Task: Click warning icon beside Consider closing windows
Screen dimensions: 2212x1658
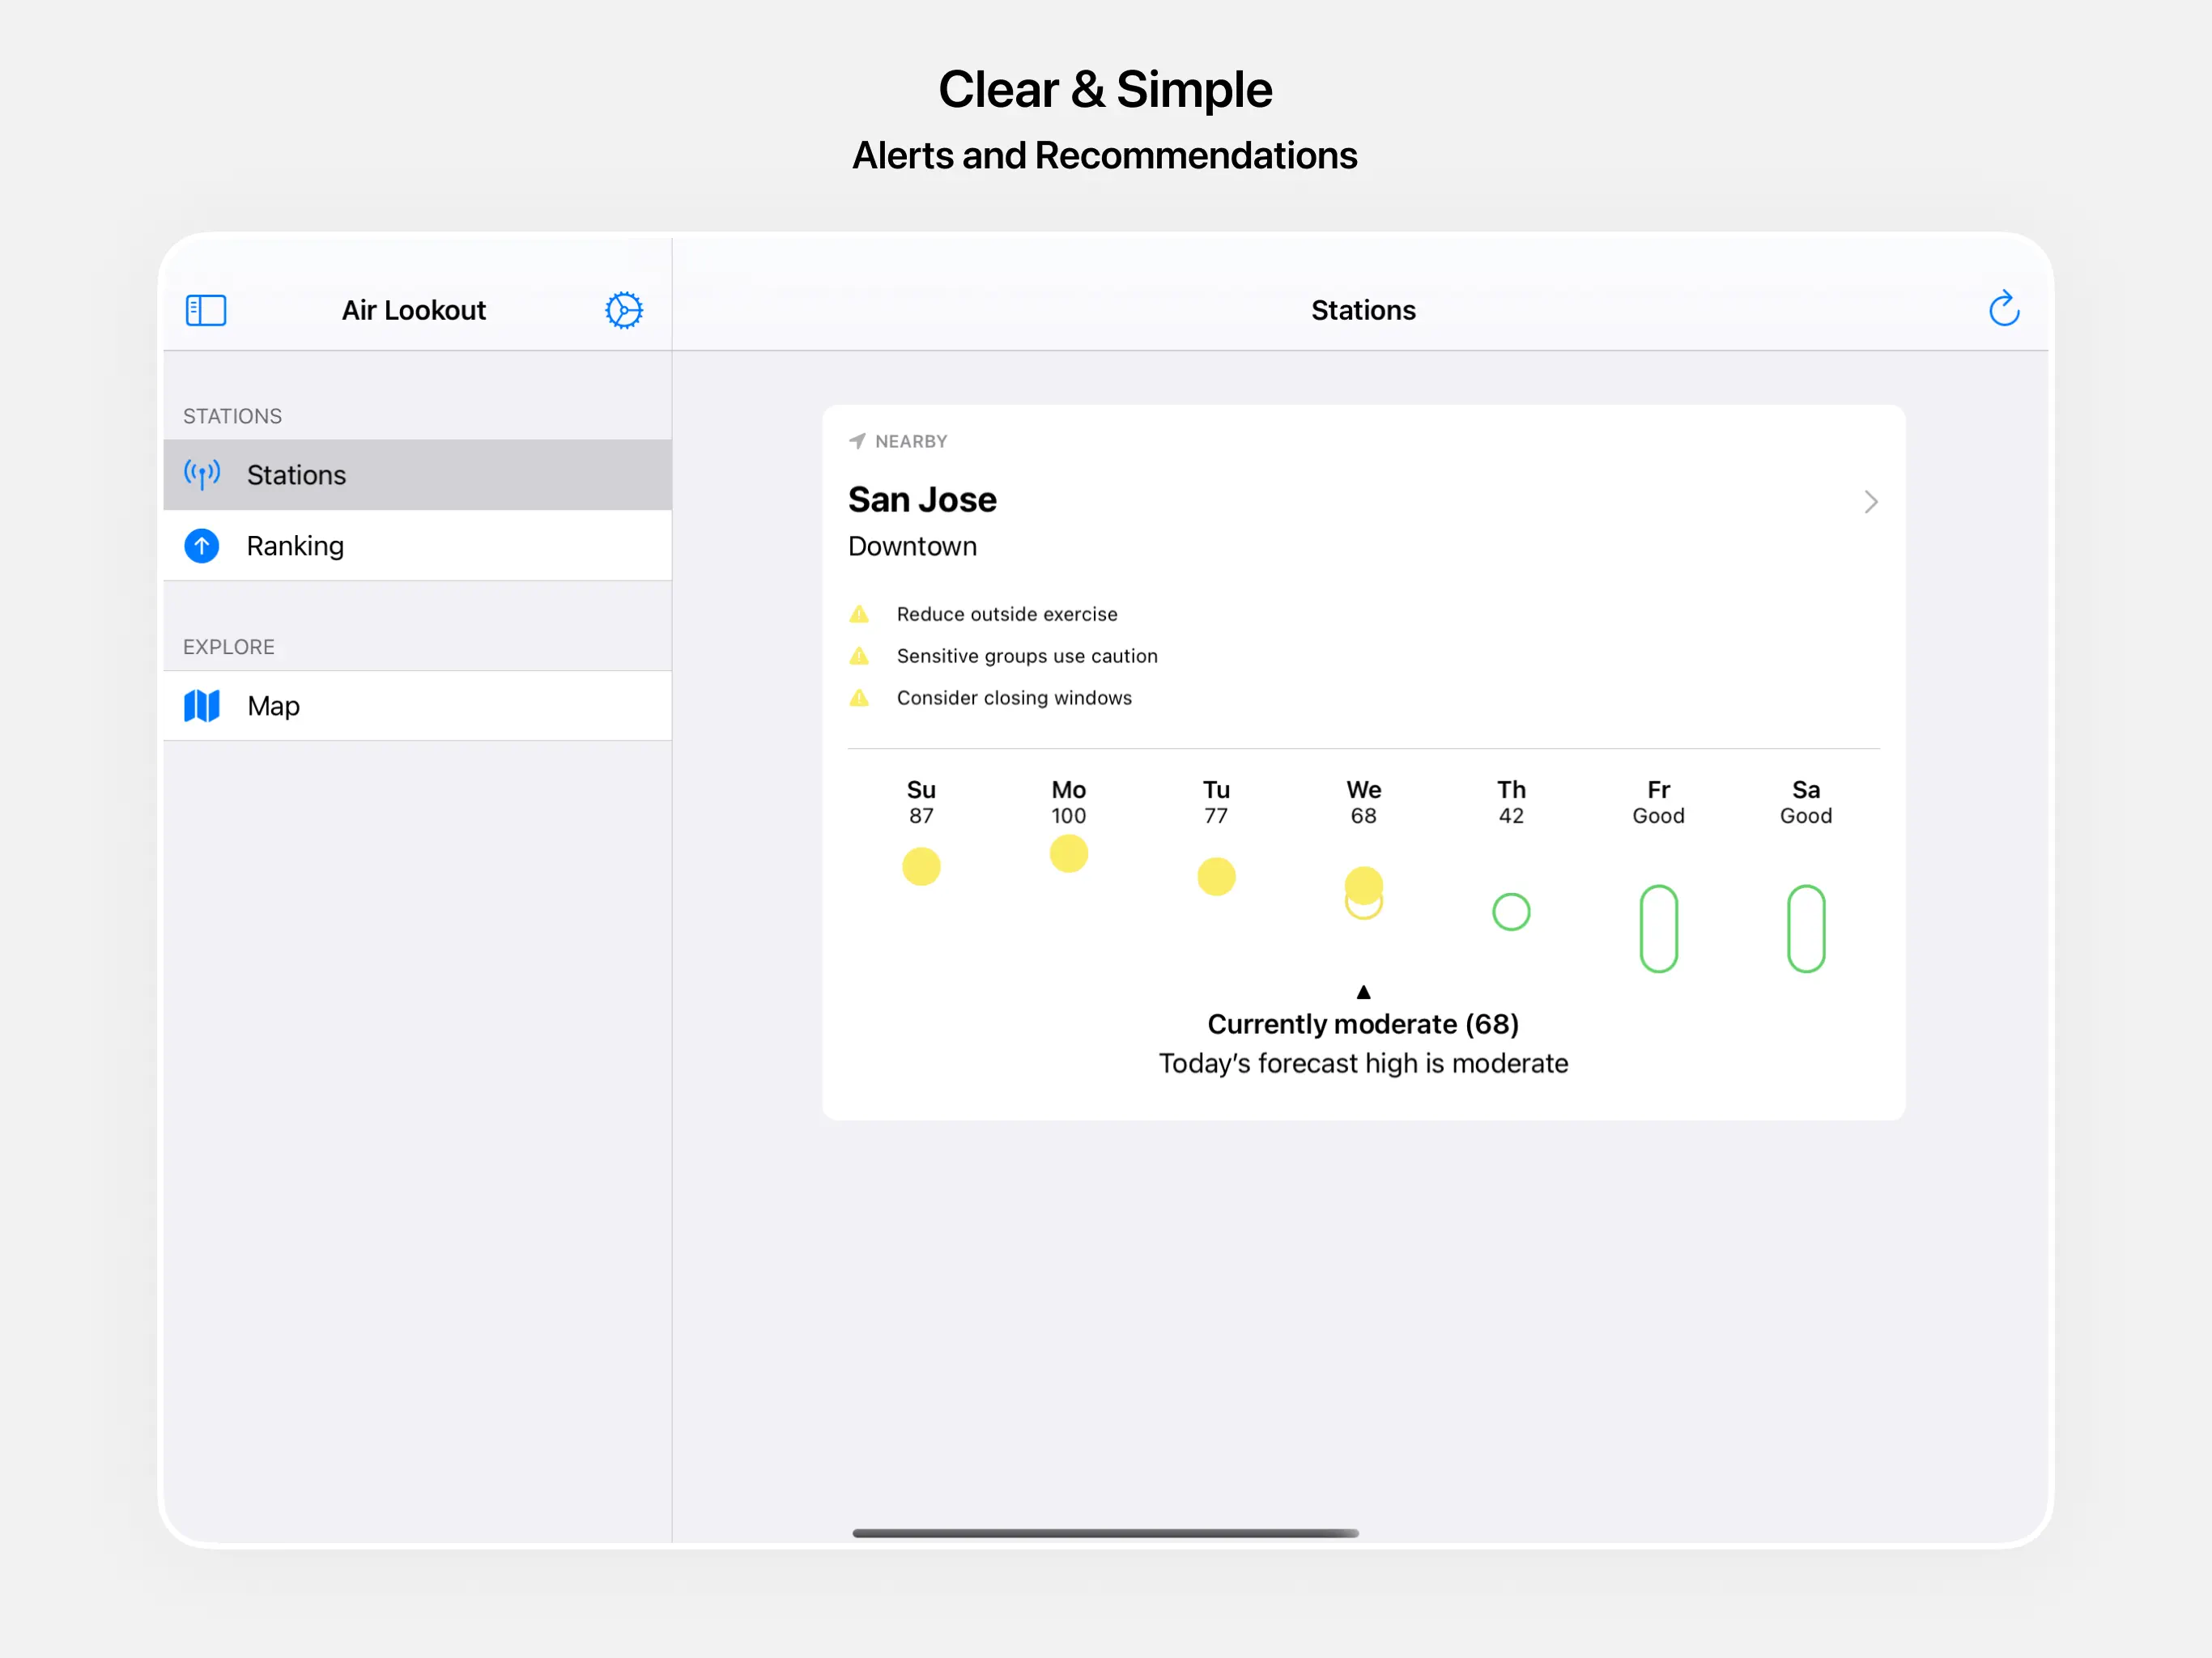Action: [x=859, y=698]
